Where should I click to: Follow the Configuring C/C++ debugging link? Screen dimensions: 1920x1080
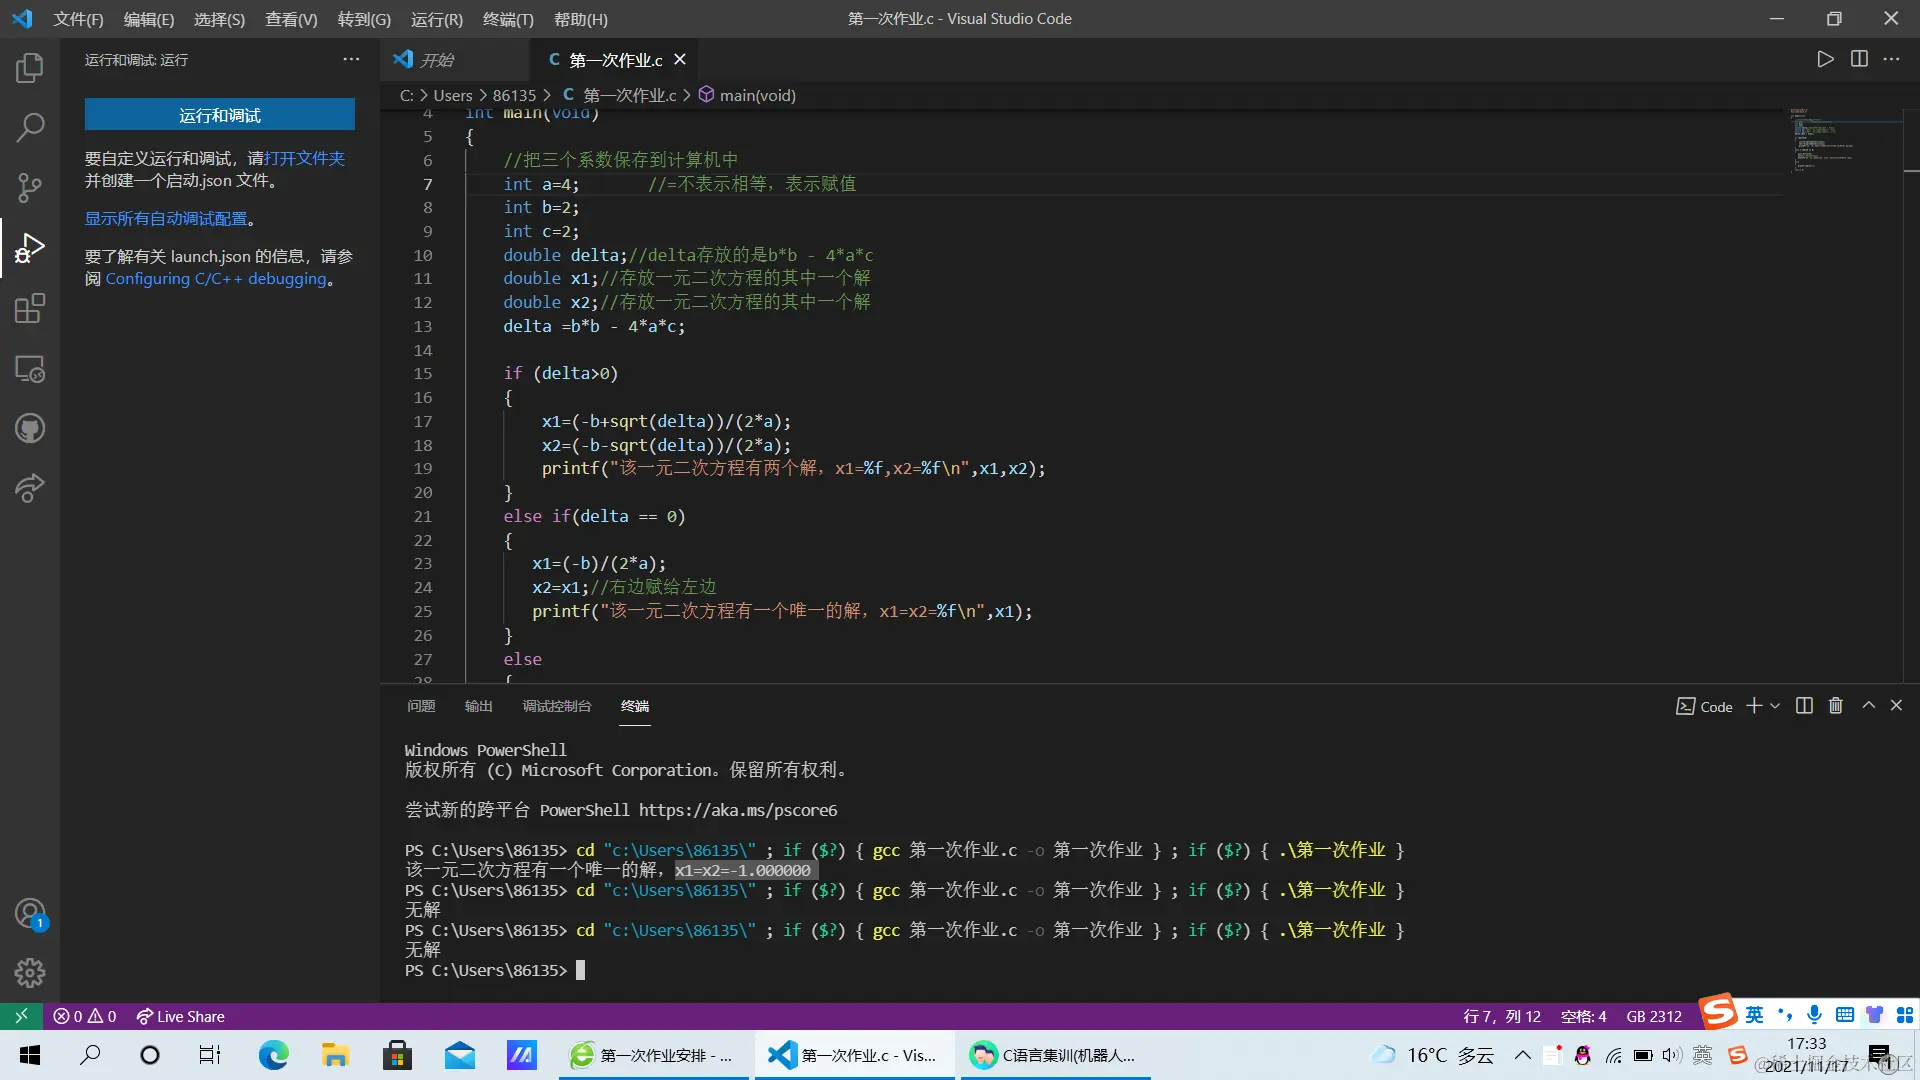point(216,279)
